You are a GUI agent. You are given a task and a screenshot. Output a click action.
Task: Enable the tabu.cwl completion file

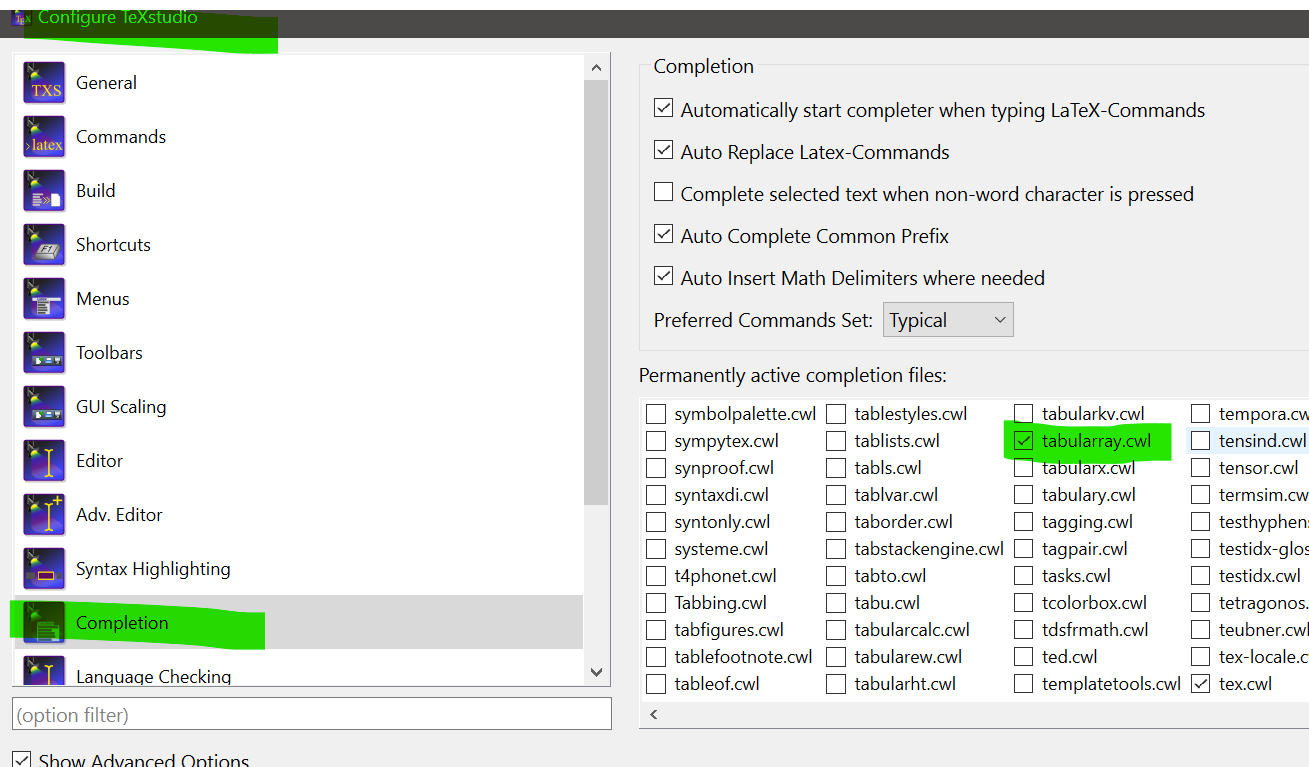pos(836,602)
